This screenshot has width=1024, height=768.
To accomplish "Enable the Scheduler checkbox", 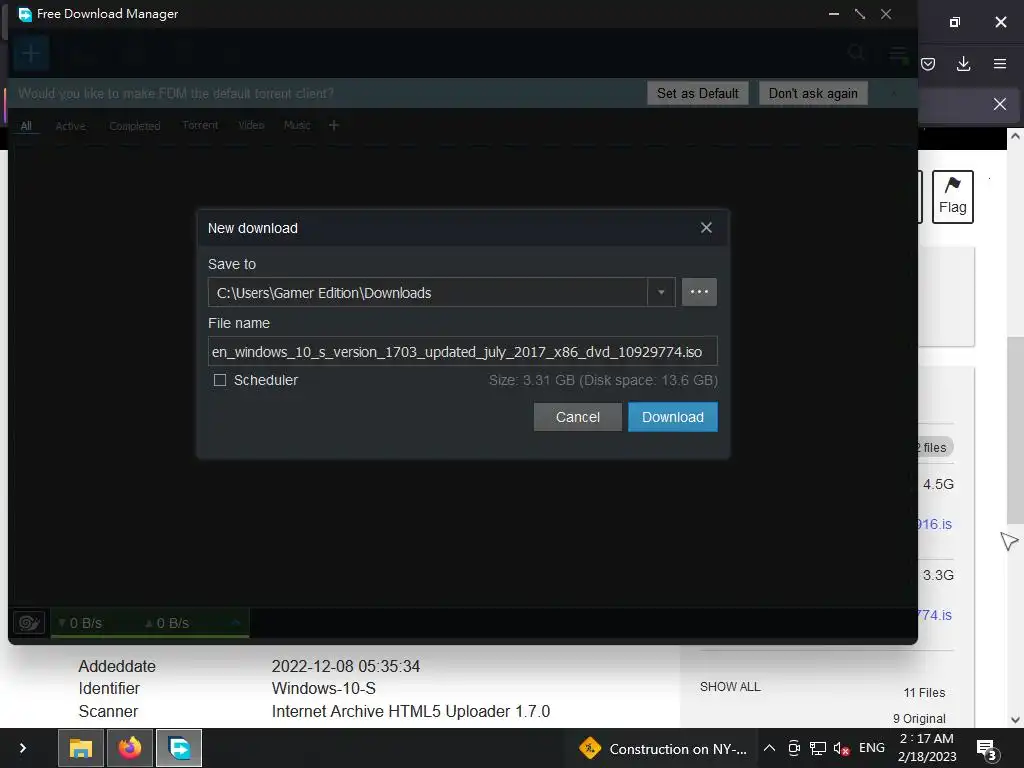I will coord(220,380).
